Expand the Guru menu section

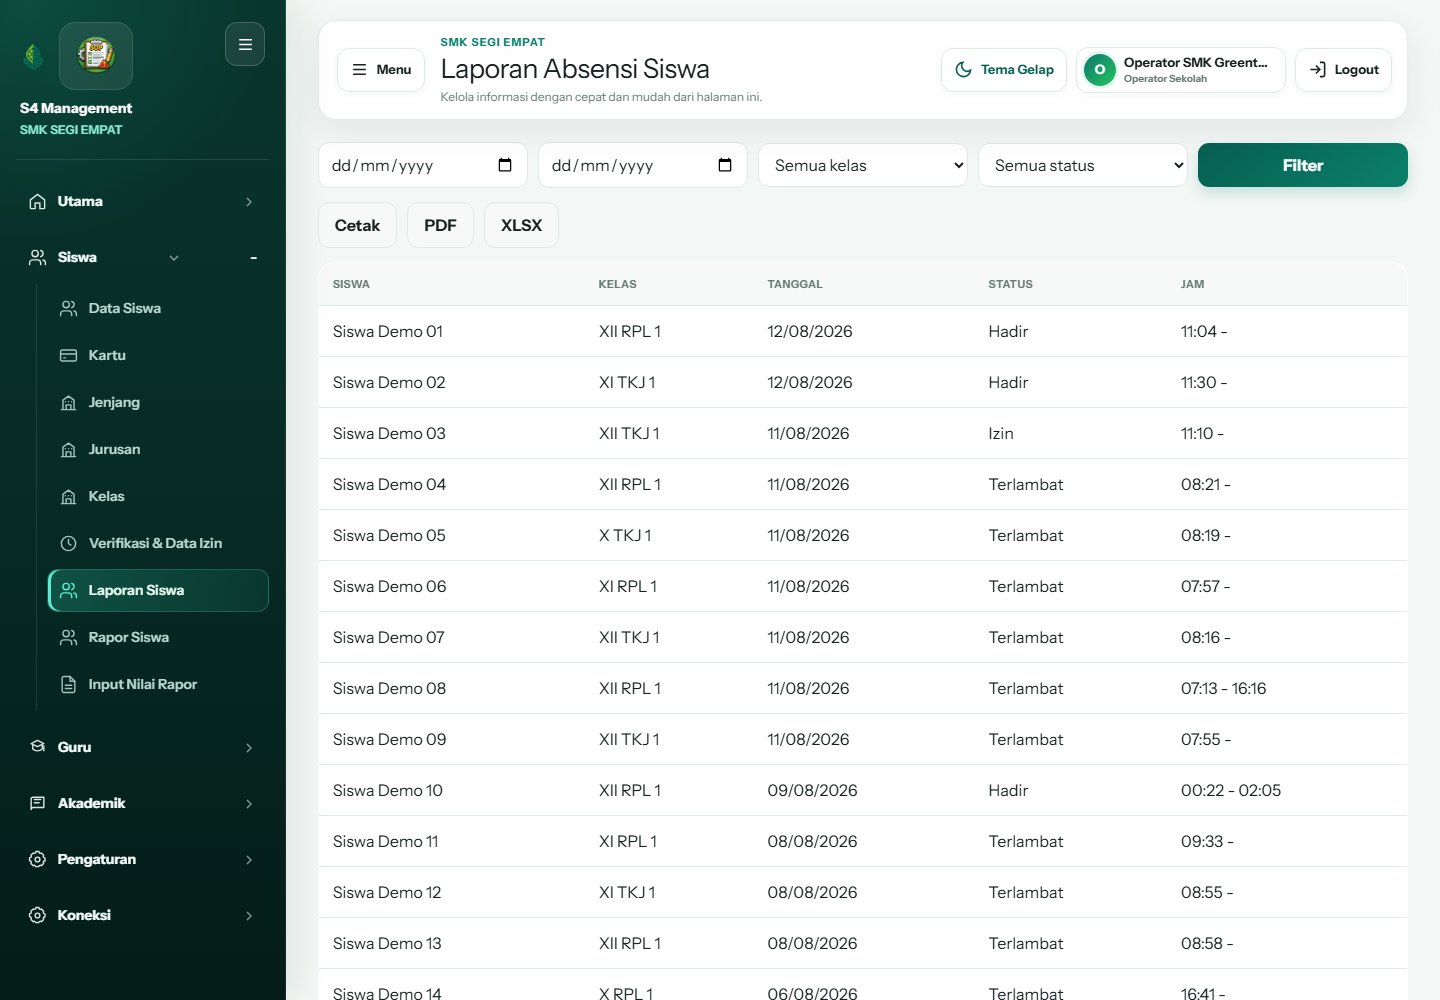[x=142, y=747]
